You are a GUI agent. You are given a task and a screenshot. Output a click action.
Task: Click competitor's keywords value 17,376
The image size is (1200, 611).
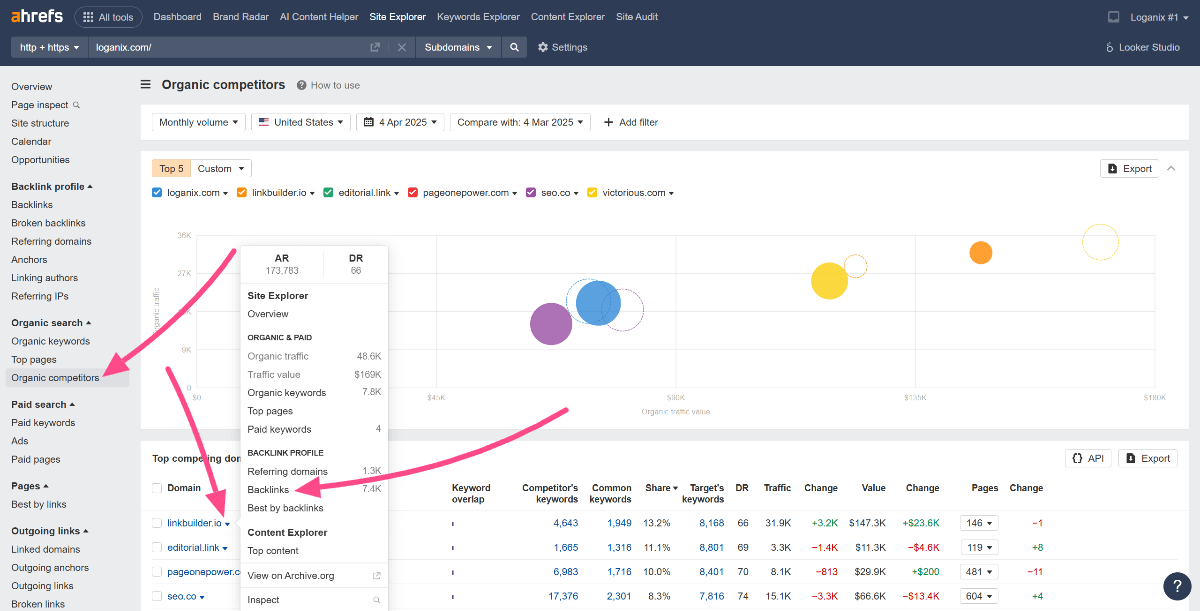[x=563, y=597]
